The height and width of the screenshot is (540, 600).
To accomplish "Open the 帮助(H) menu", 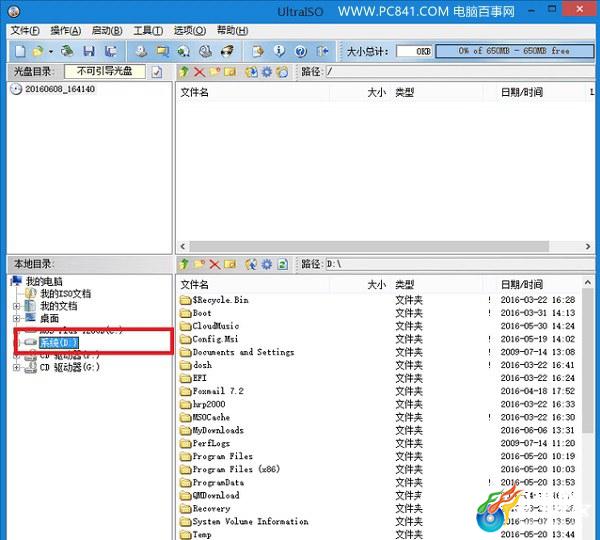I will (232, 31).
